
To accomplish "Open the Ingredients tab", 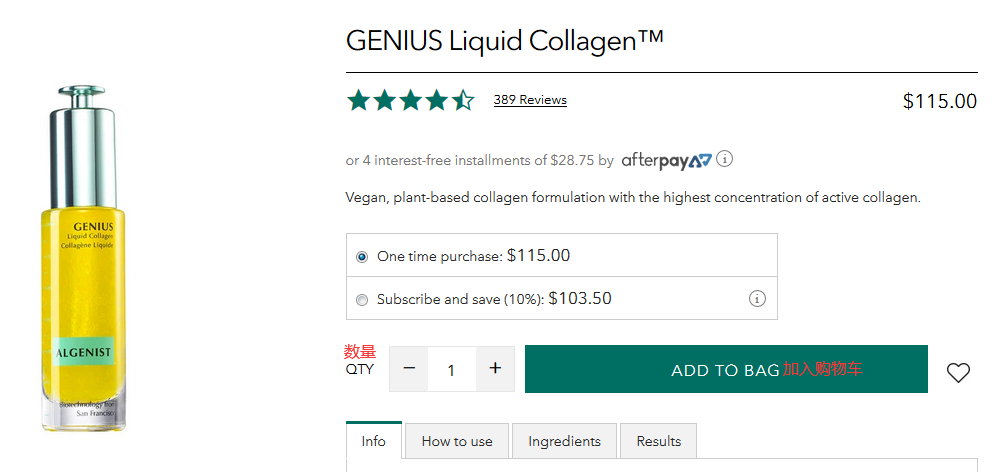I will 565,441.
